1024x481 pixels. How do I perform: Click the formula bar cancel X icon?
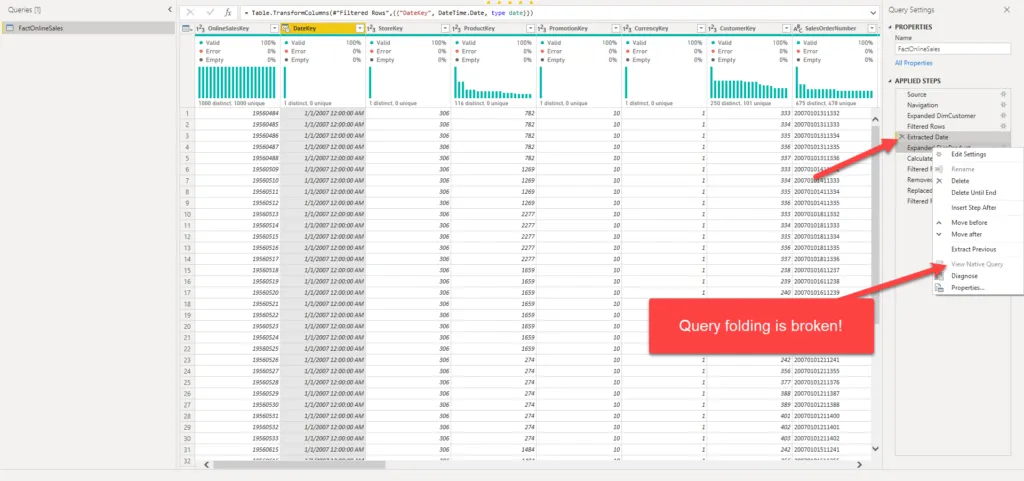(191, 11)
